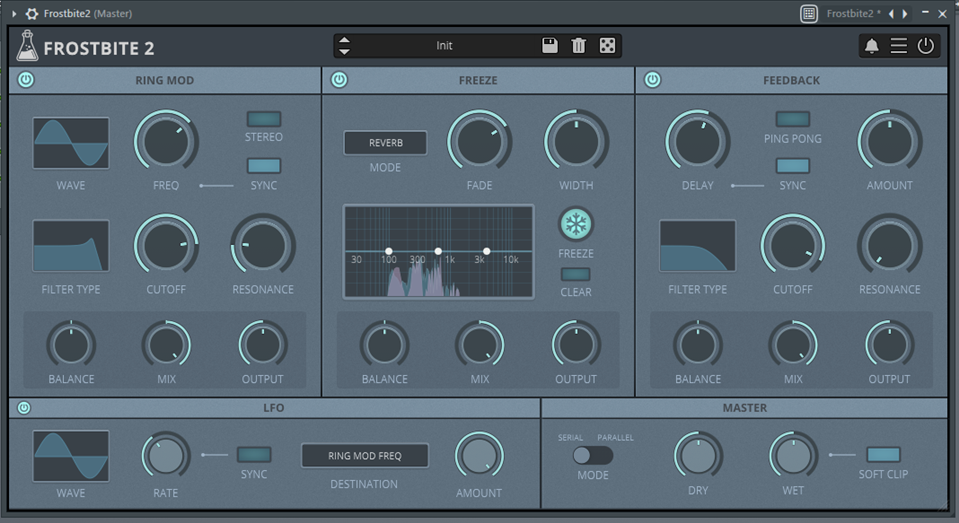Open the Reverb mode selector
The width and height of the screenshot is (959, 523).
385,143
